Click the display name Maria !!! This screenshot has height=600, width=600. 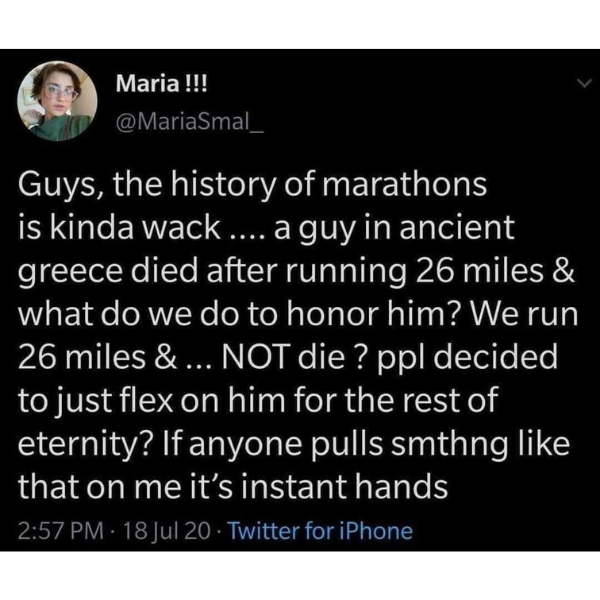coord(161,83)
